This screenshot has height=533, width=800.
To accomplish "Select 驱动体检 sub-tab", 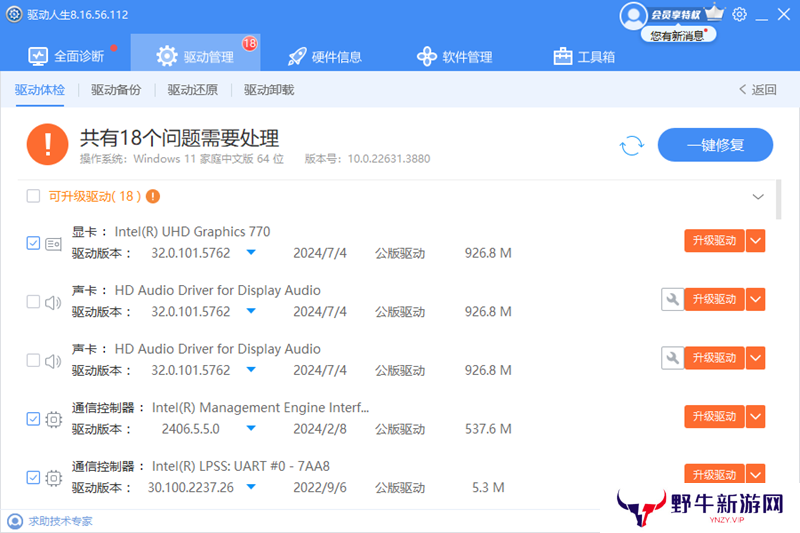I will 40,90.
